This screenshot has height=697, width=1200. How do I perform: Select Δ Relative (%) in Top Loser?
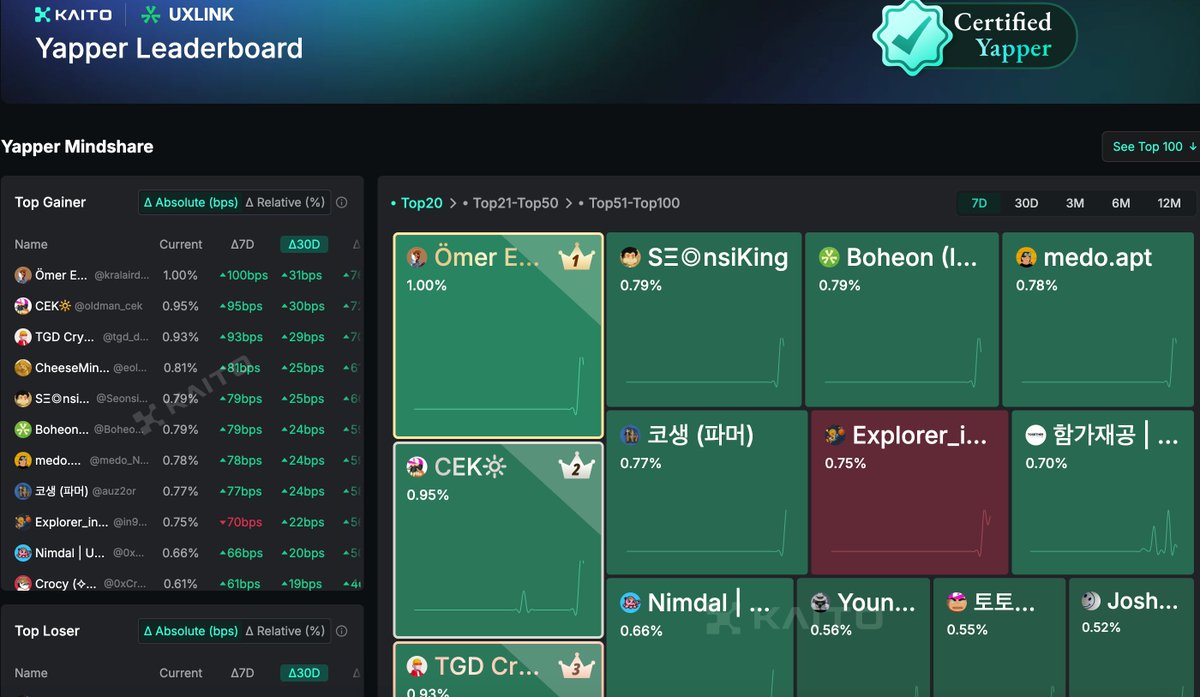(x=285, y=631)
